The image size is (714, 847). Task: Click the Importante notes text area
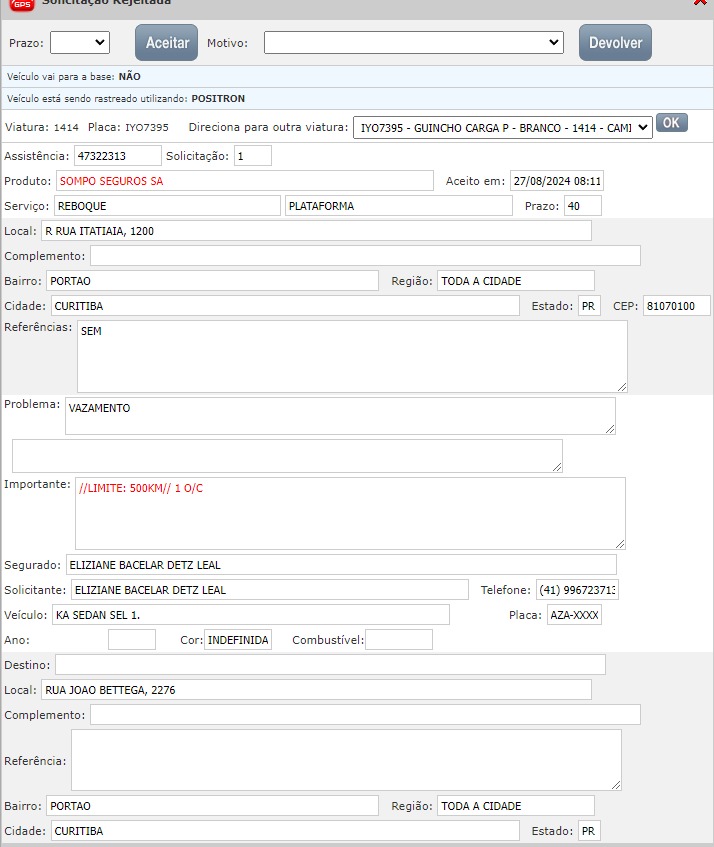point(350,513)
